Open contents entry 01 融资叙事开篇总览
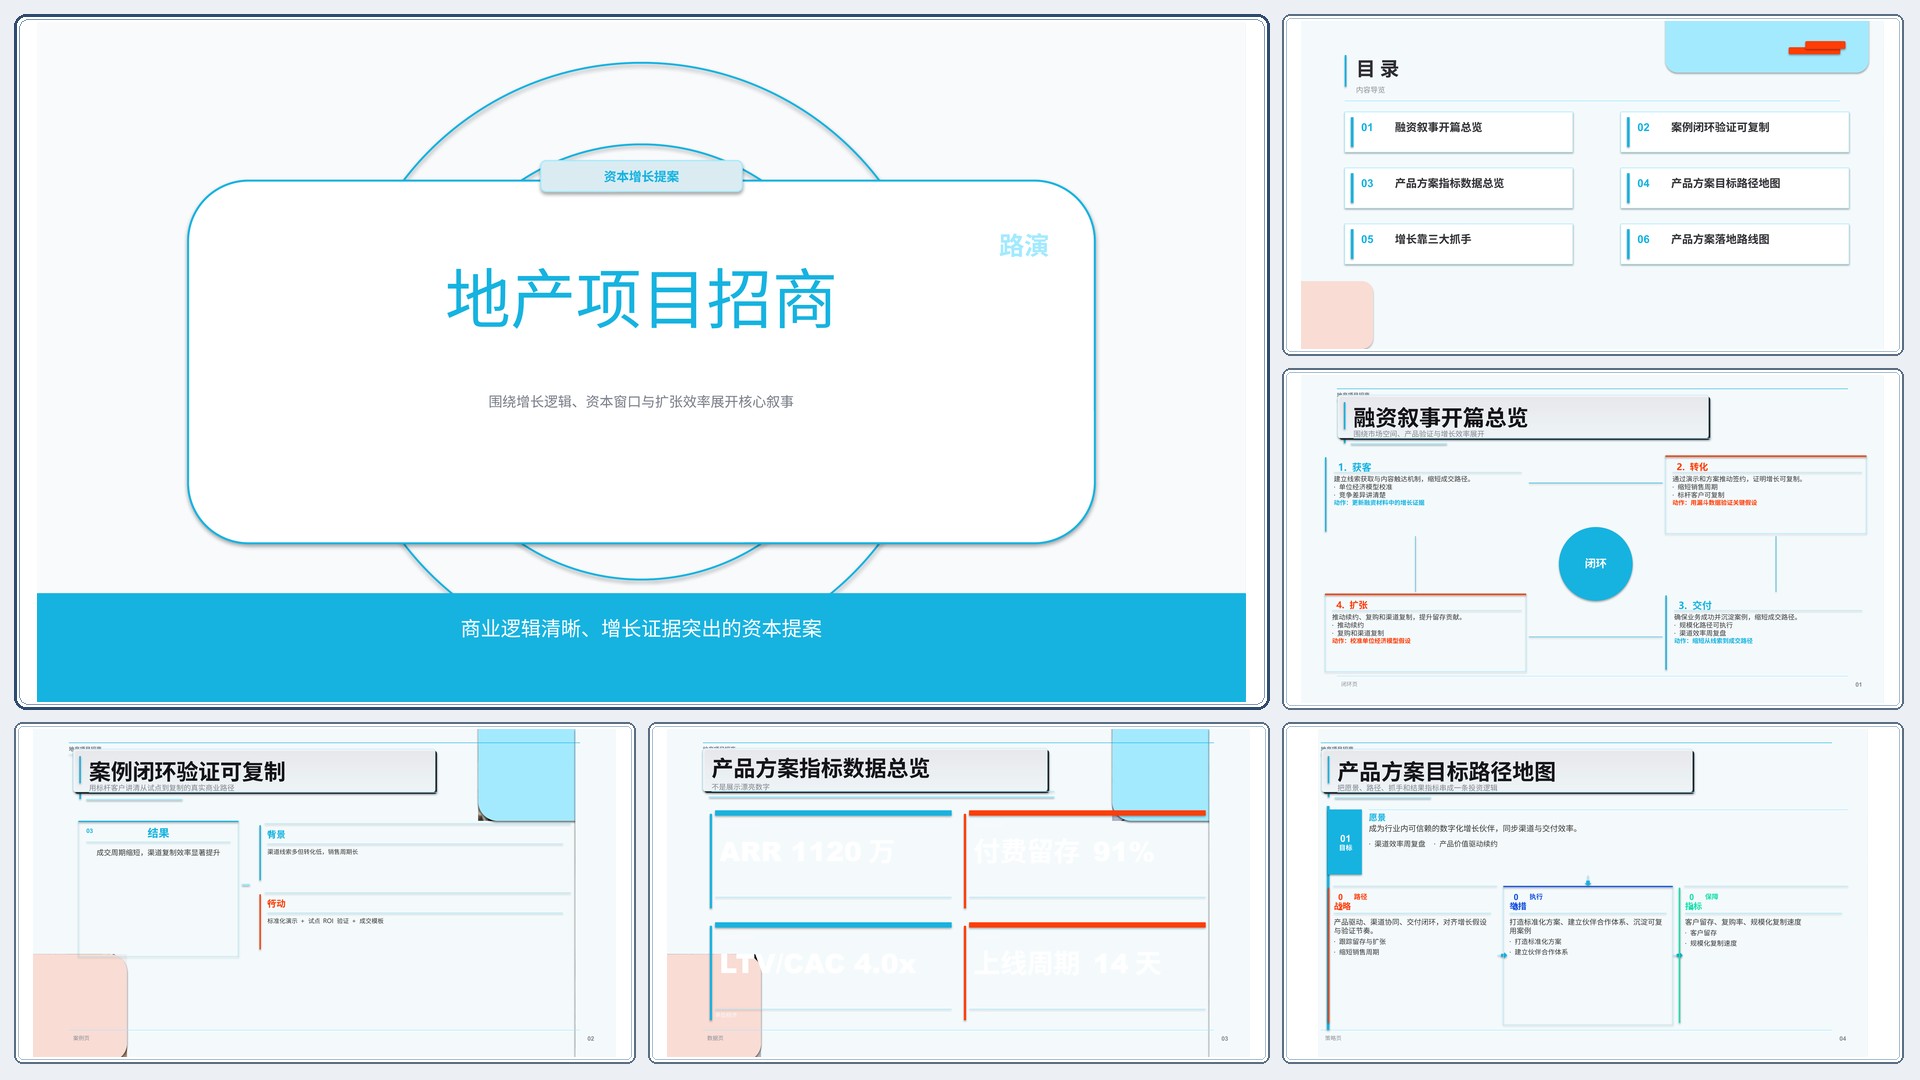The image size is (1920, 1080). (1460, 131)
